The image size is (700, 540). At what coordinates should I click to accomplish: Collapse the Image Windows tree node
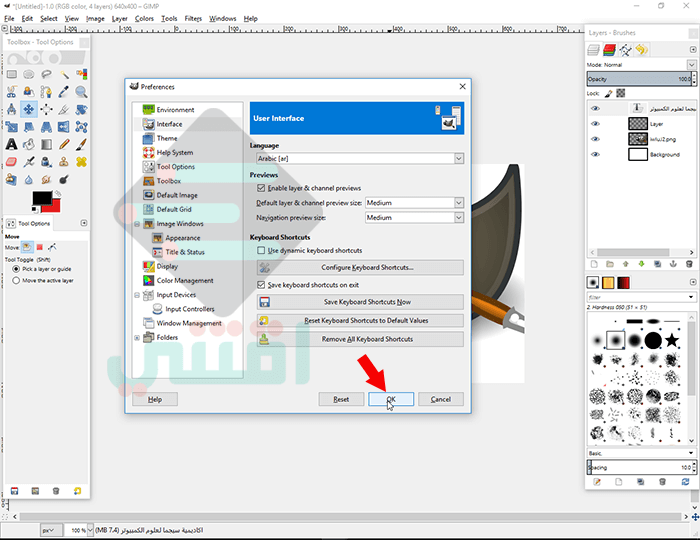coord(137,224)
